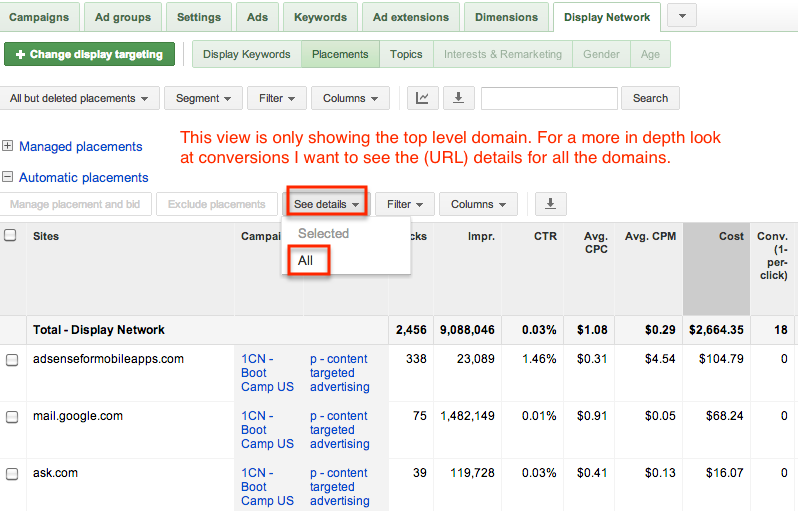Click the $2,664.35 total cost value
The image size is (798, 511).
coord(717,330)
